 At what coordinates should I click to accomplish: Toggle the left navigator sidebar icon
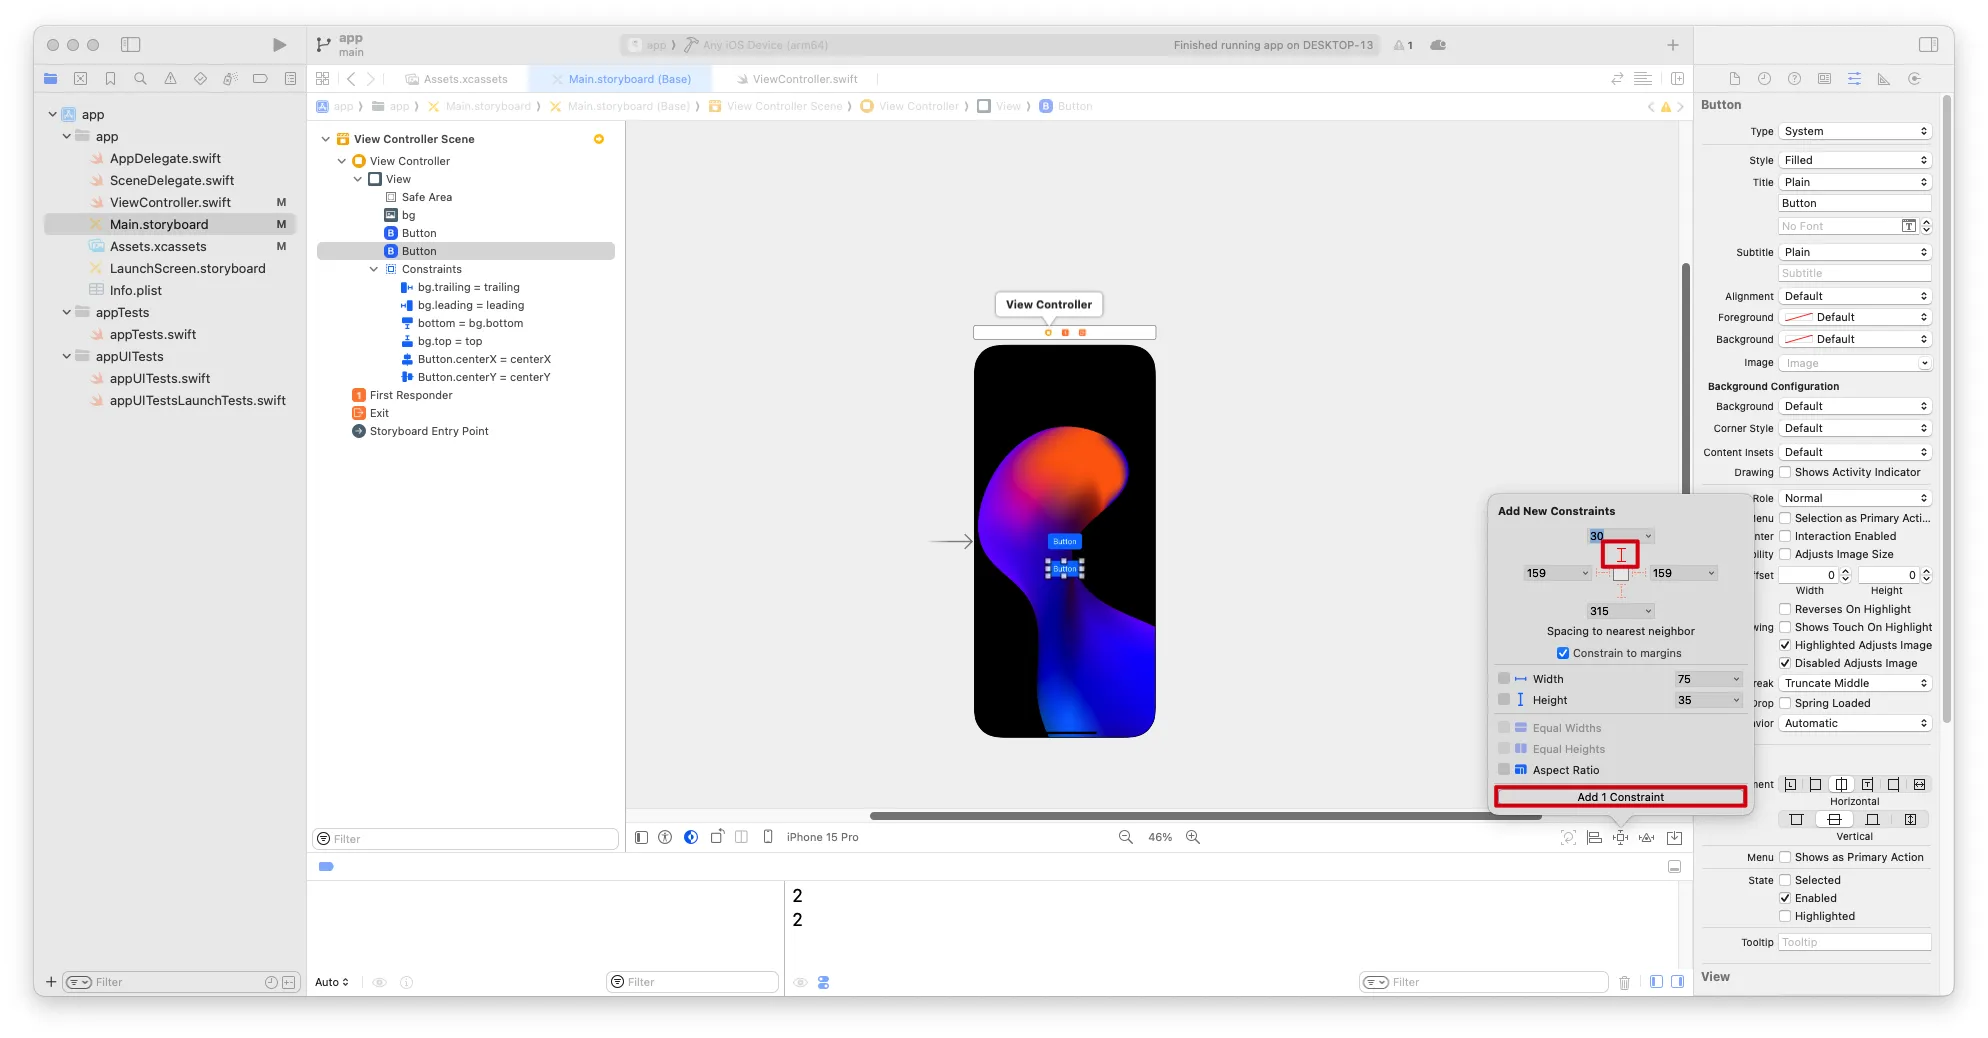click(131, 45)
